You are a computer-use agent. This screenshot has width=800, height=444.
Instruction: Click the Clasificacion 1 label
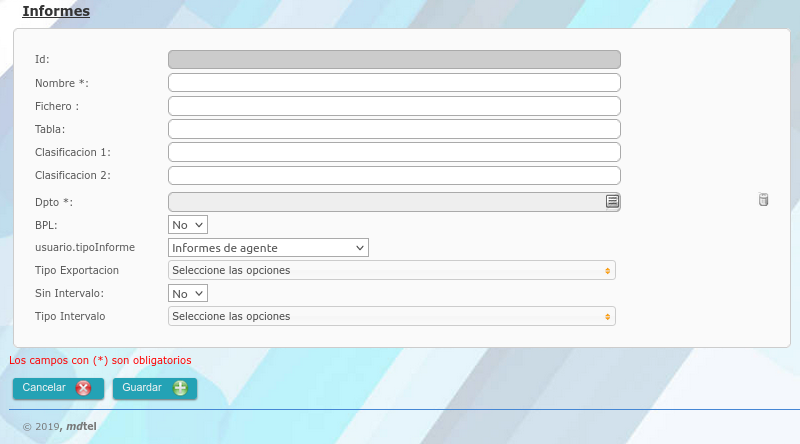(x=73, y=152)
